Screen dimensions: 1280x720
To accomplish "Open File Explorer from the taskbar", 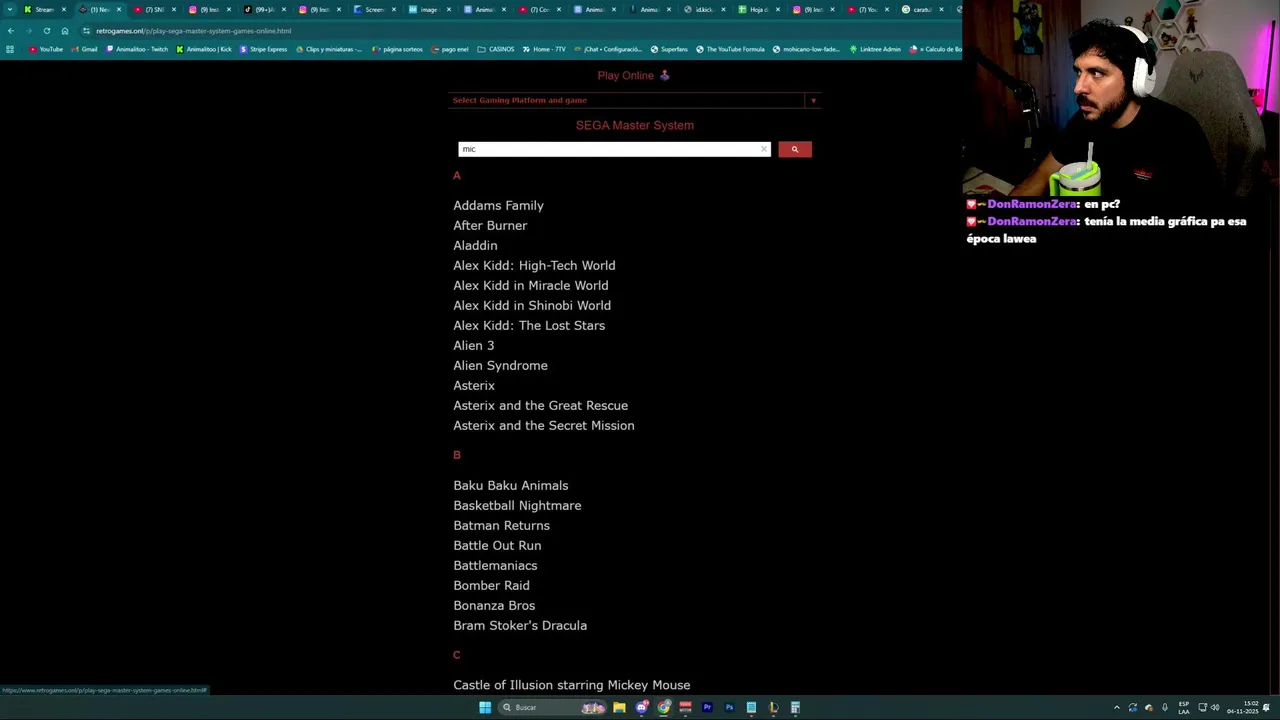I will (619, 707).
